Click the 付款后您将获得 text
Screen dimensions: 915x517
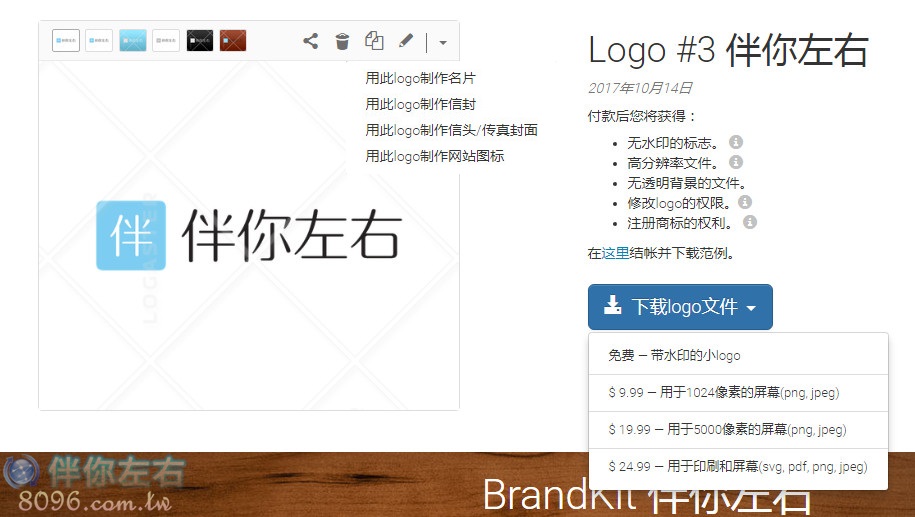(x=642, y=116)
